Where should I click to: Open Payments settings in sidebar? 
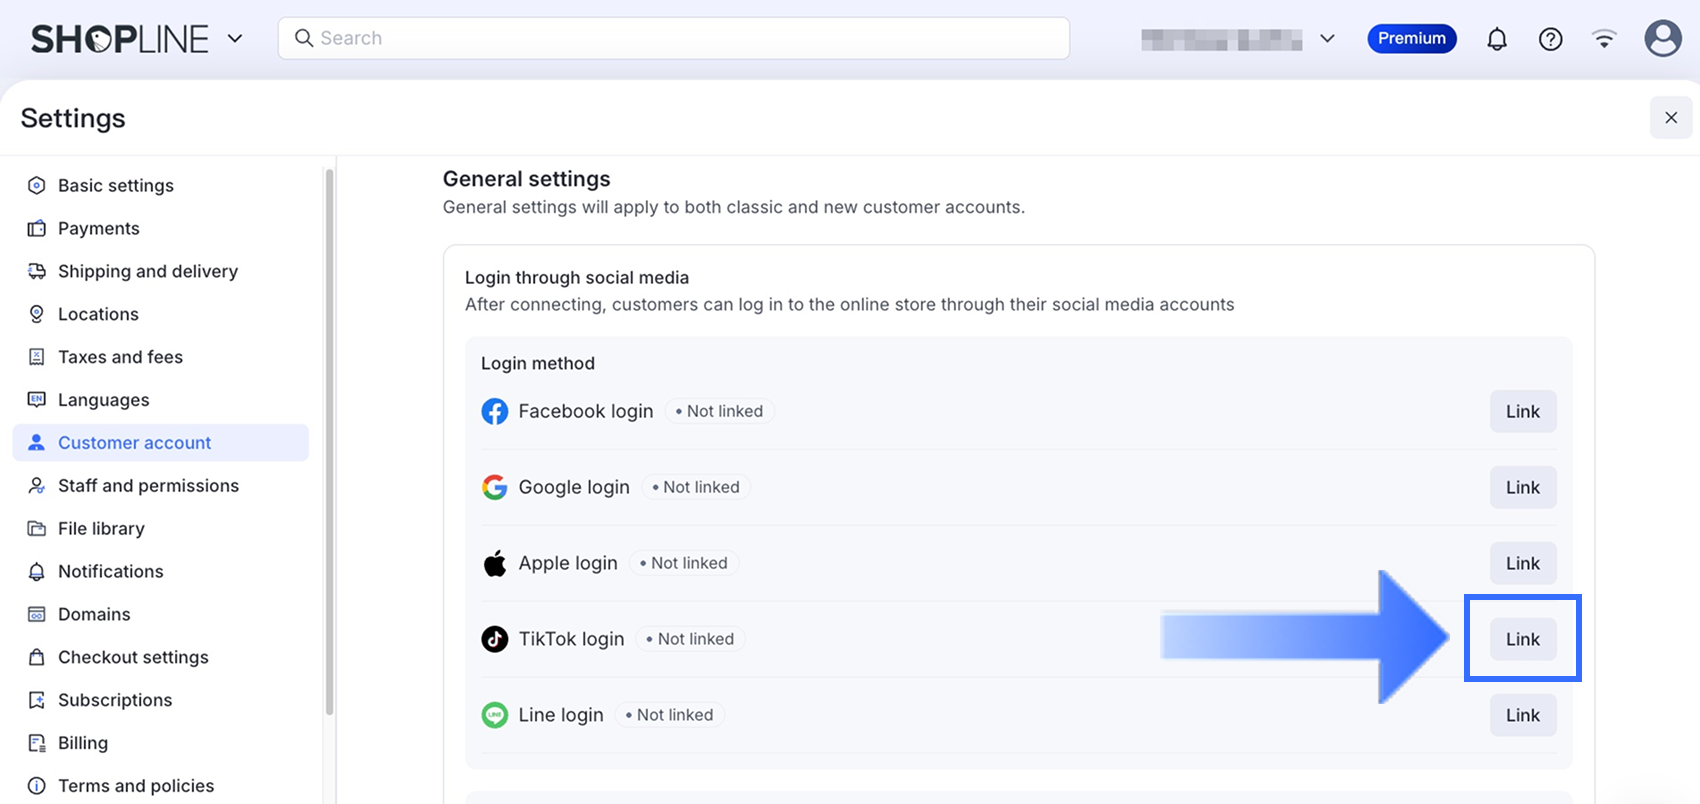point(98,228)
